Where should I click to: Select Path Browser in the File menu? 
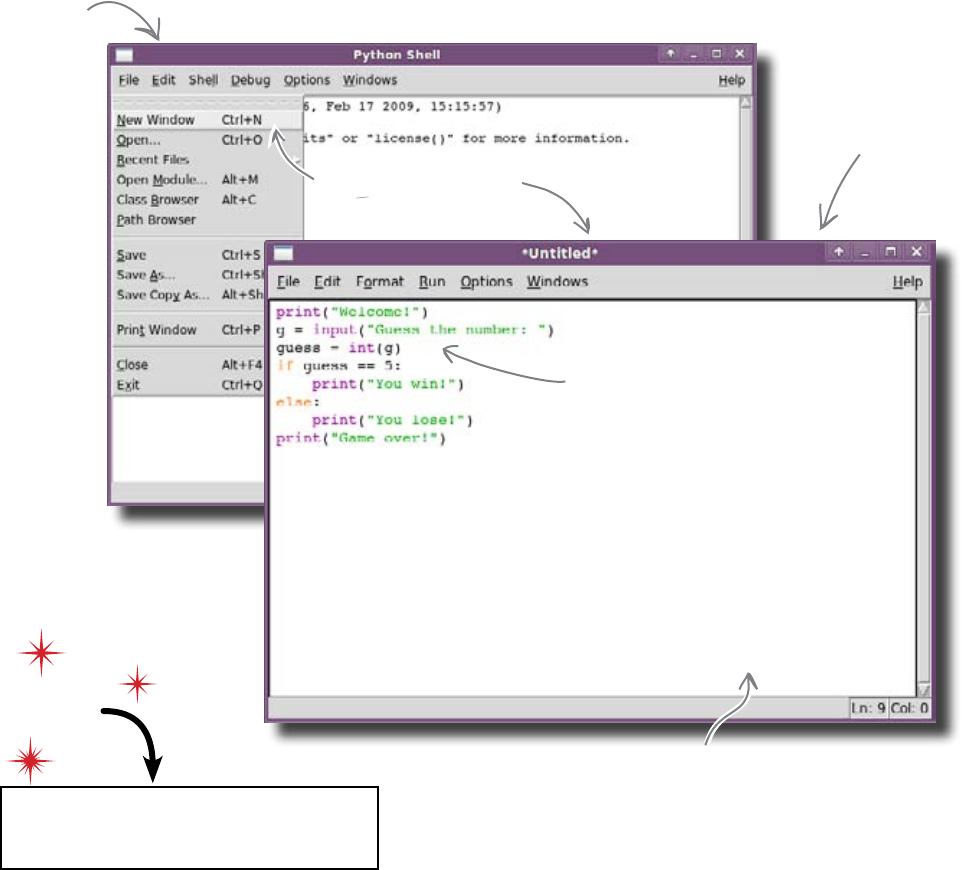pos(207,220)
